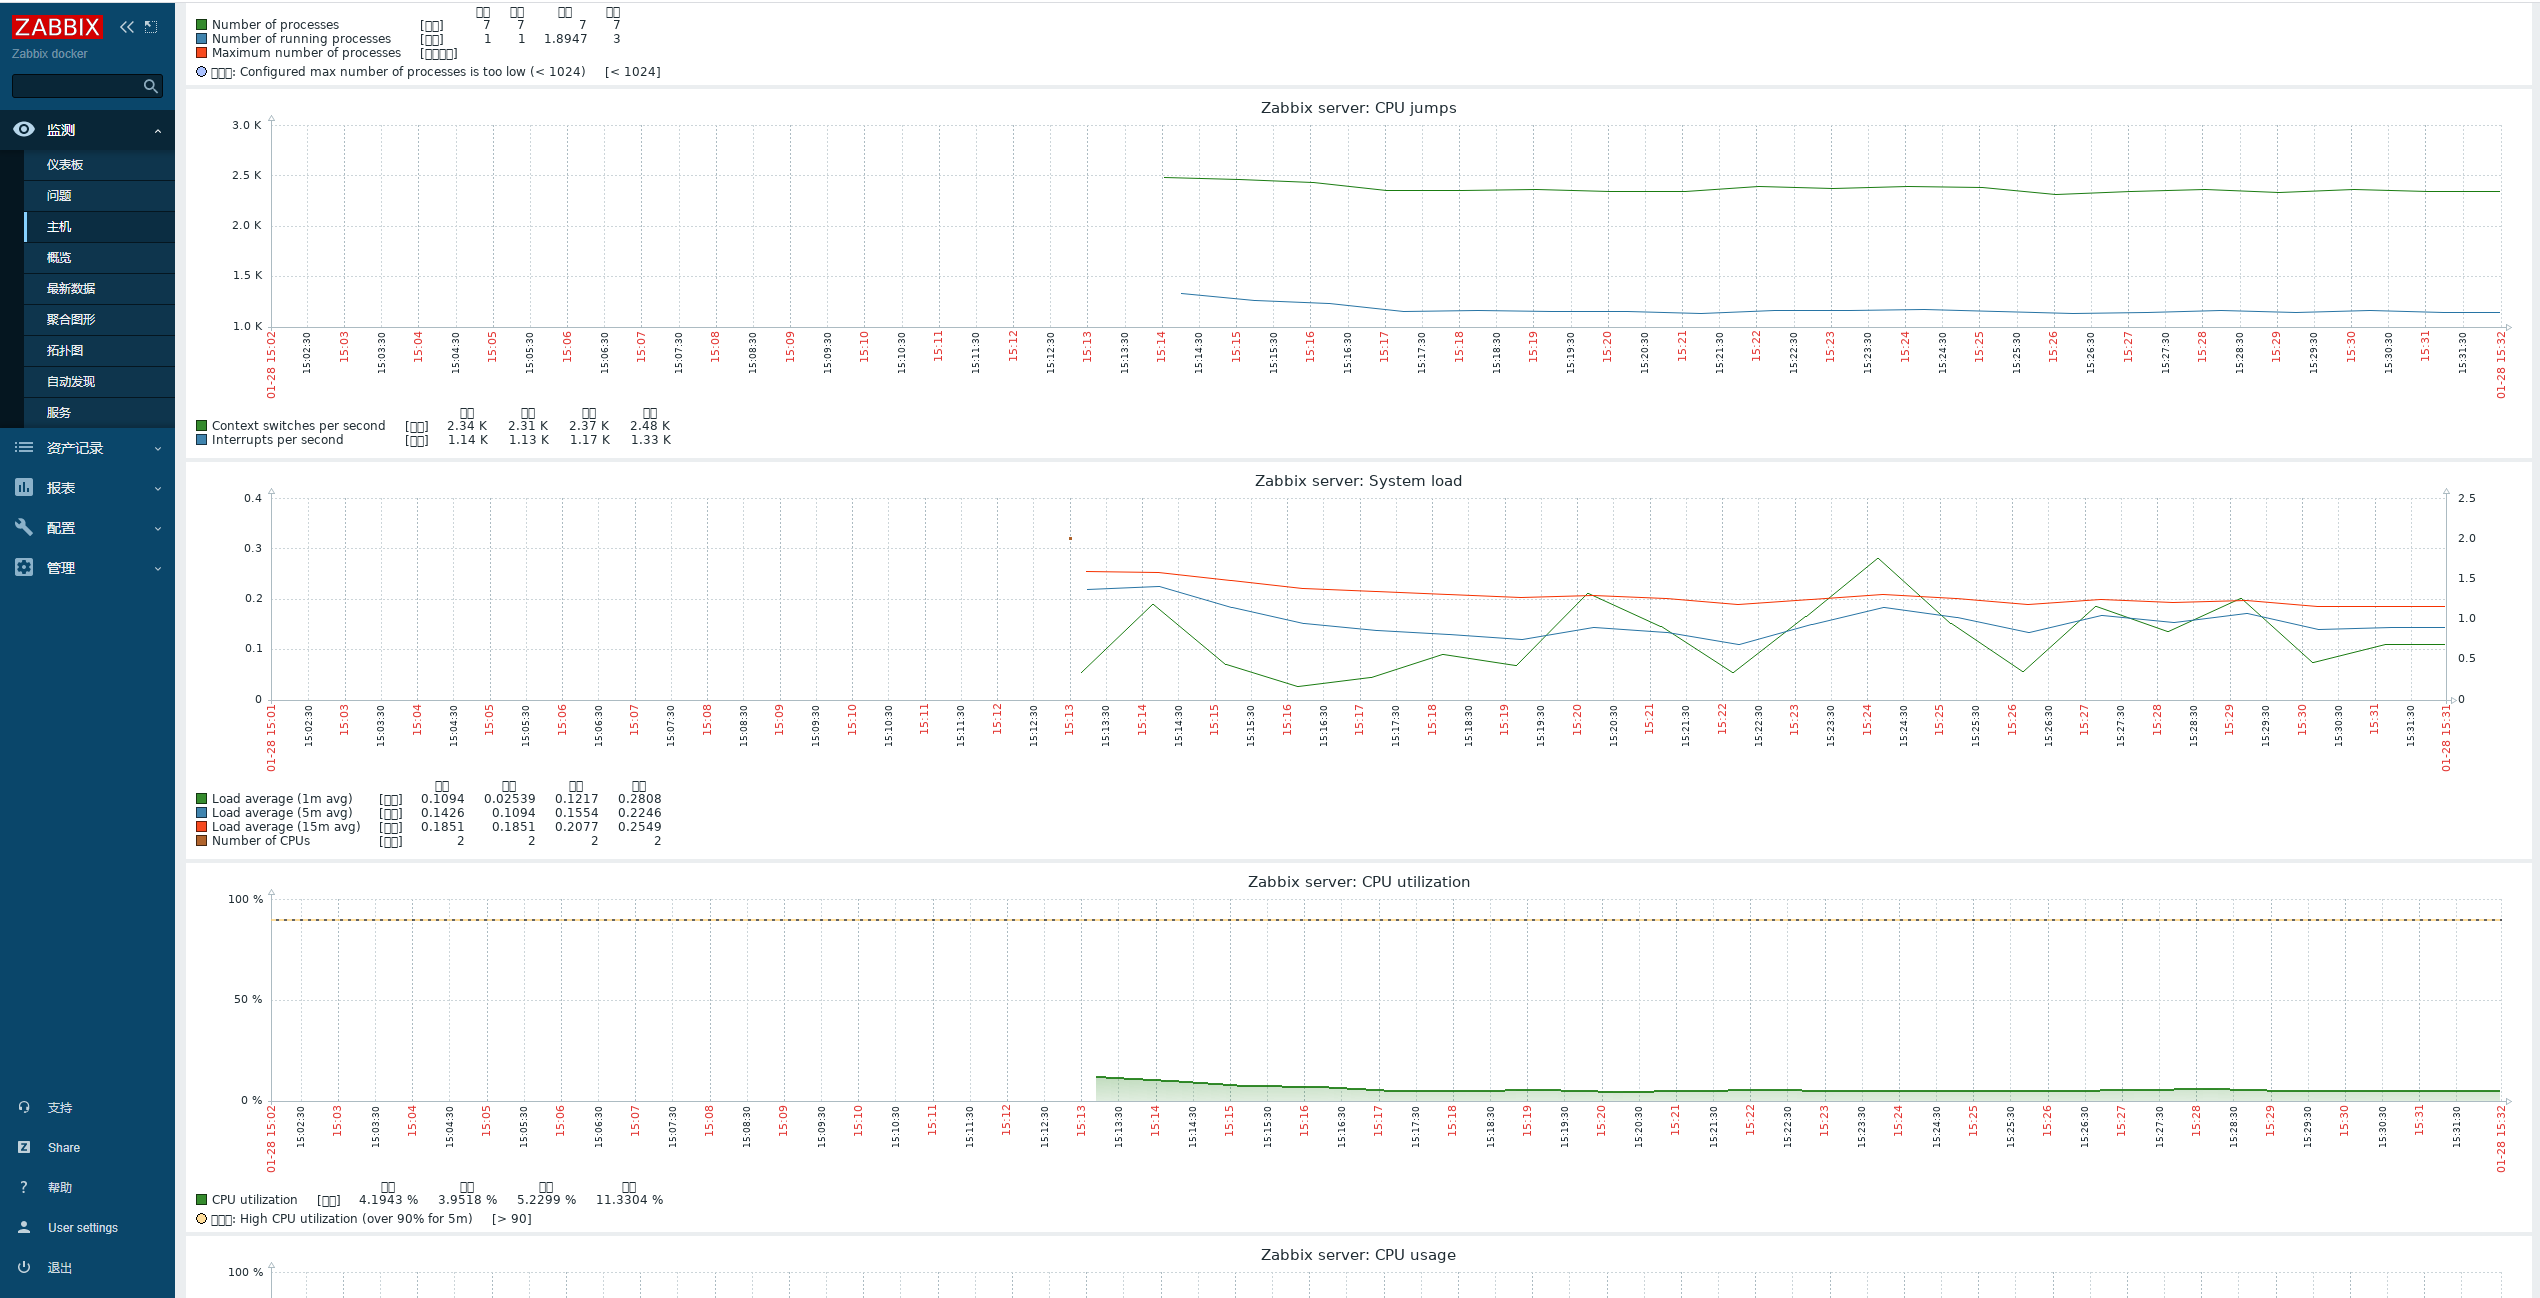Expand the 管理 menu chevron
This screenshot has width=2540, height=1298.
tap(158, 569)
